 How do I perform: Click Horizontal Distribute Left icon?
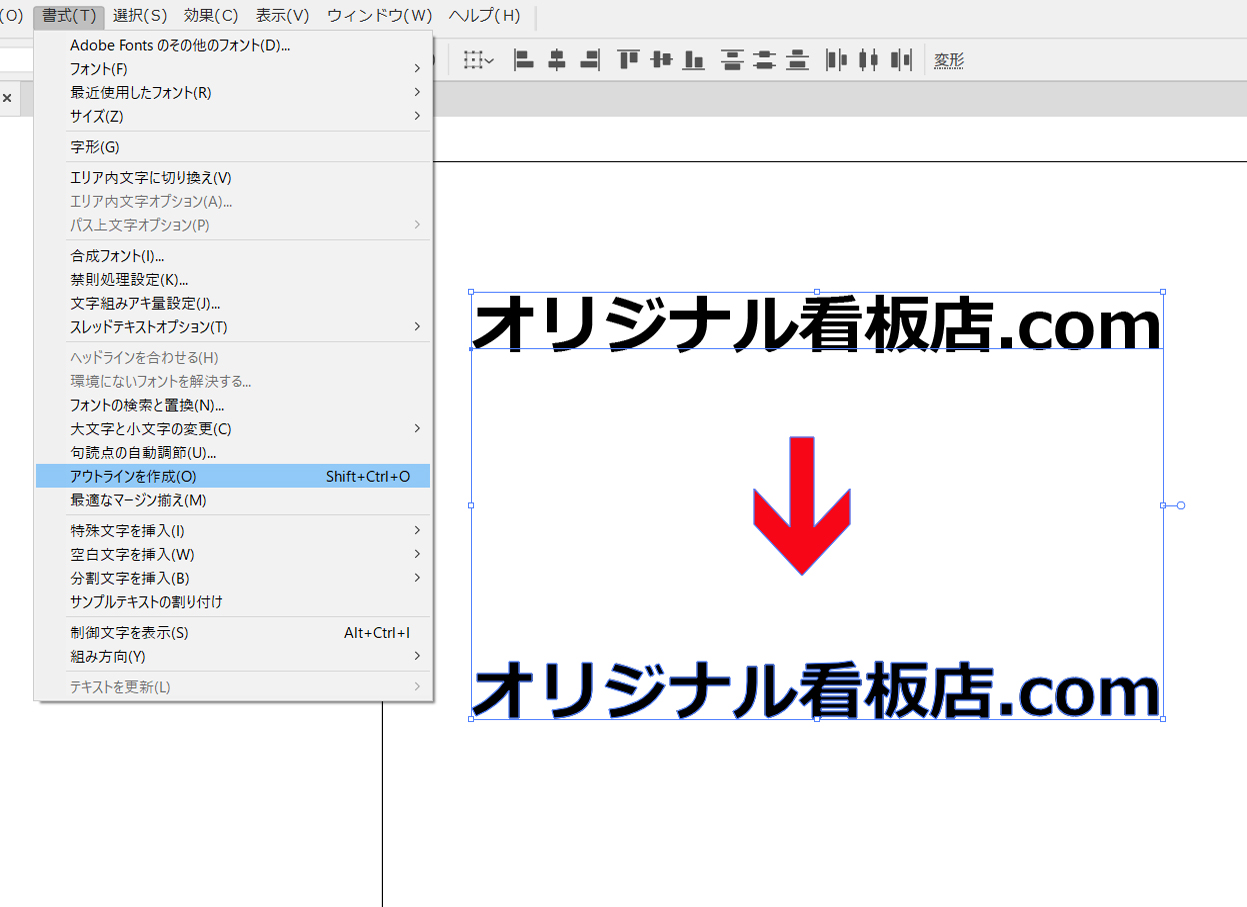point(836,60)
